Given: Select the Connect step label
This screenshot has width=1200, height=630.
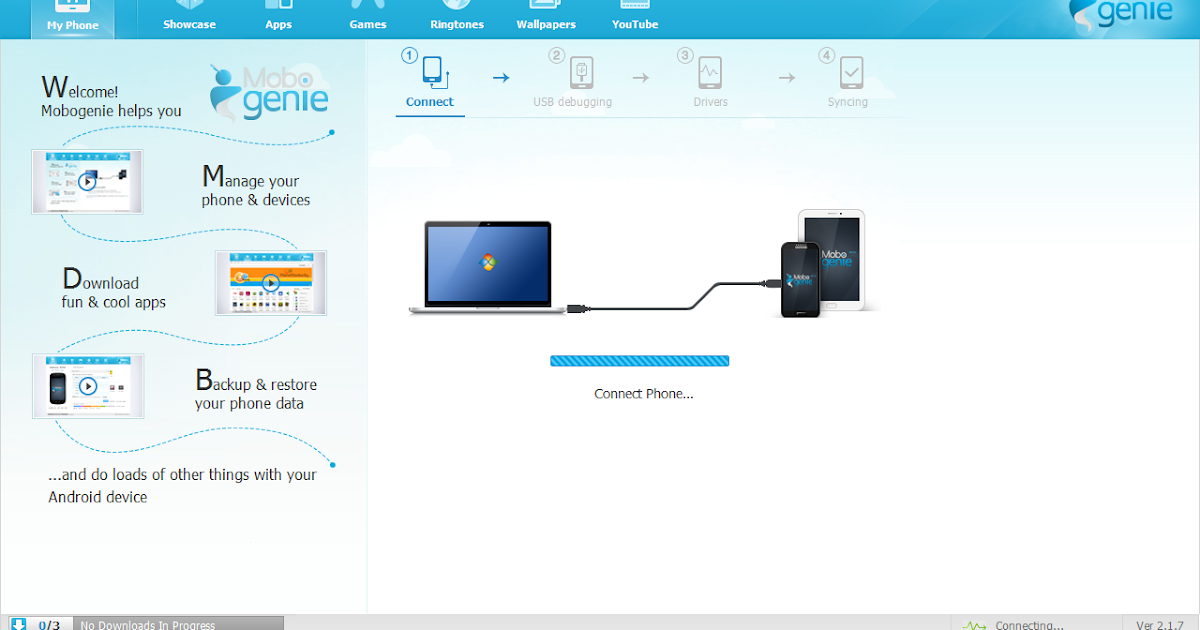Looking at the screenshot, I should pos(429,102).
